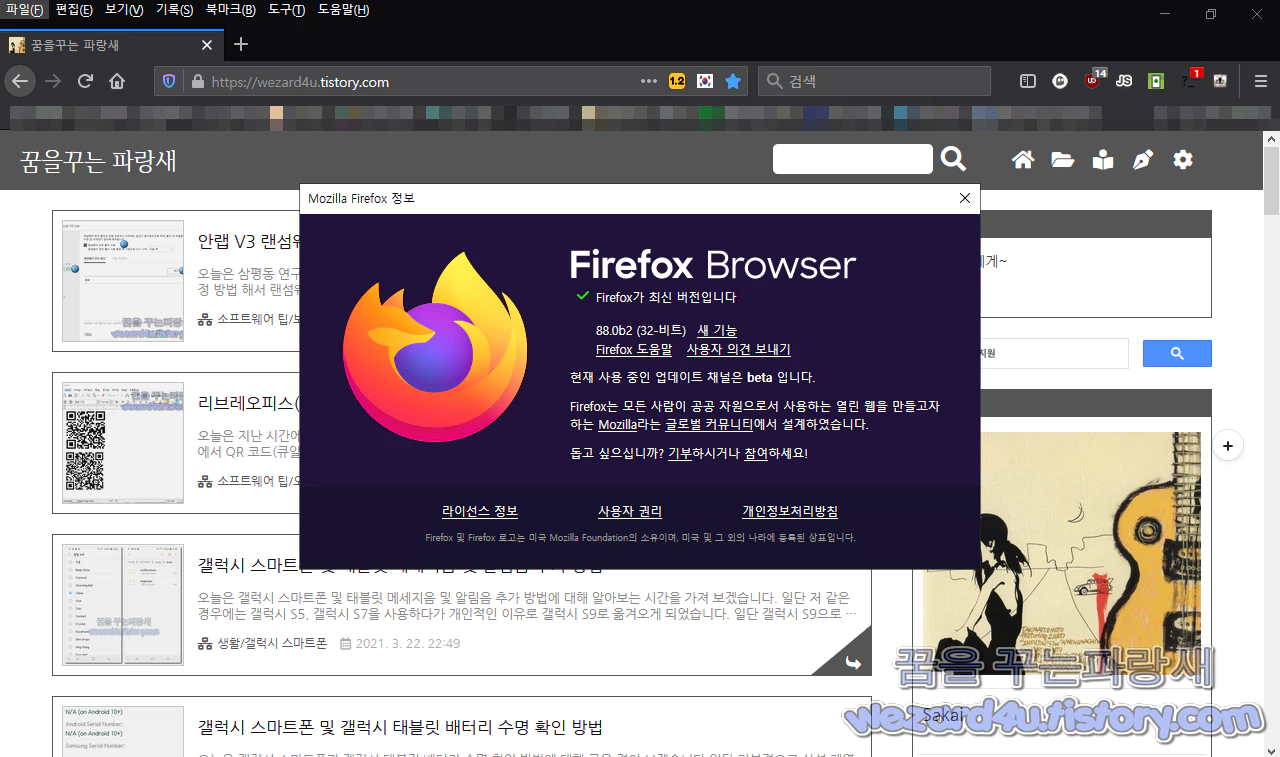
Task: Open the extension with red badge 1
Action: click(x=1191, y=79)
